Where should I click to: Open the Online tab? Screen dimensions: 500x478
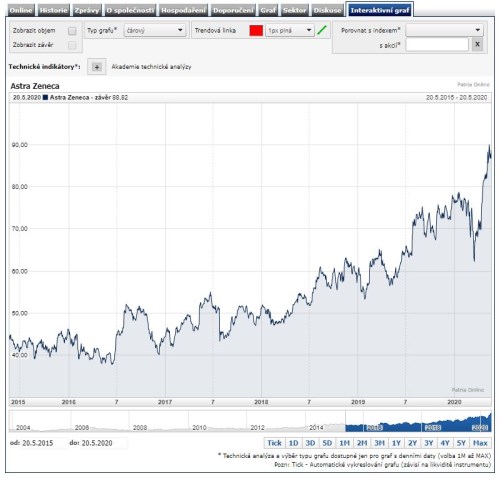21,10
